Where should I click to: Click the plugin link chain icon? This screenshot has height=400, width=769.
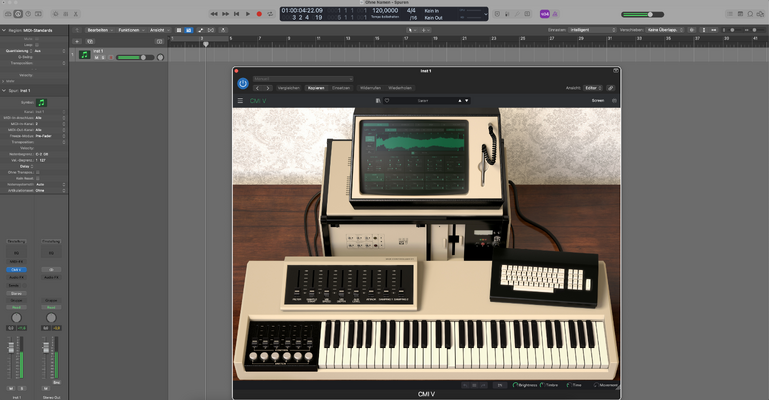611,88
